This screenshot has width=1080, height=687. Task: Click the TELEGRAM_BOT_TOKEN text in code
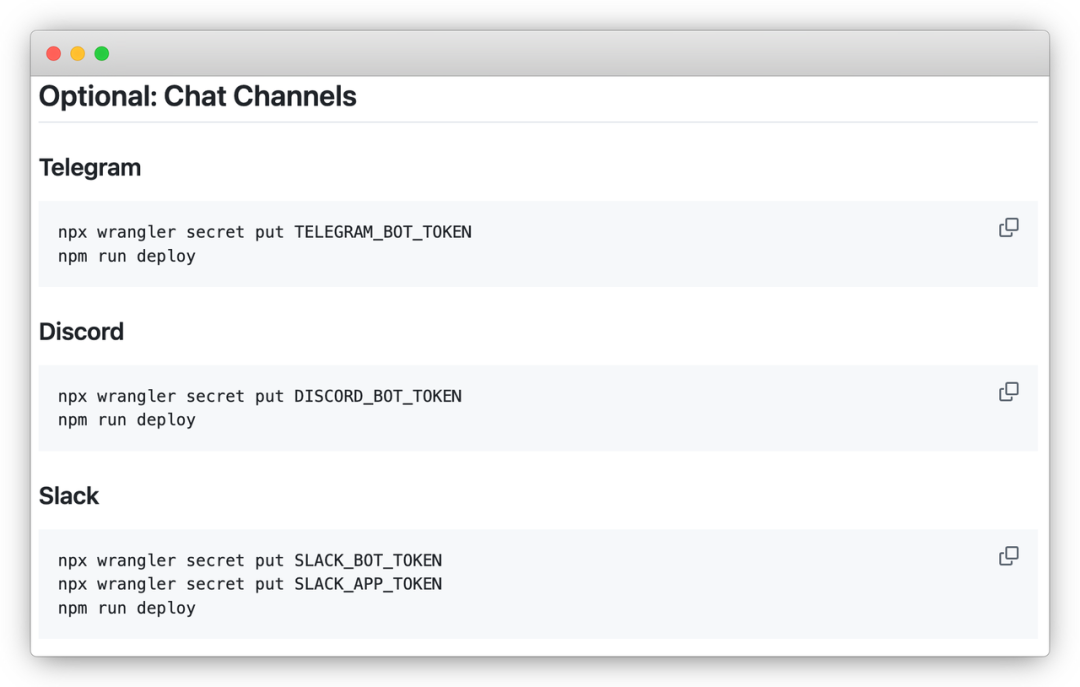[x=382, y=232]
